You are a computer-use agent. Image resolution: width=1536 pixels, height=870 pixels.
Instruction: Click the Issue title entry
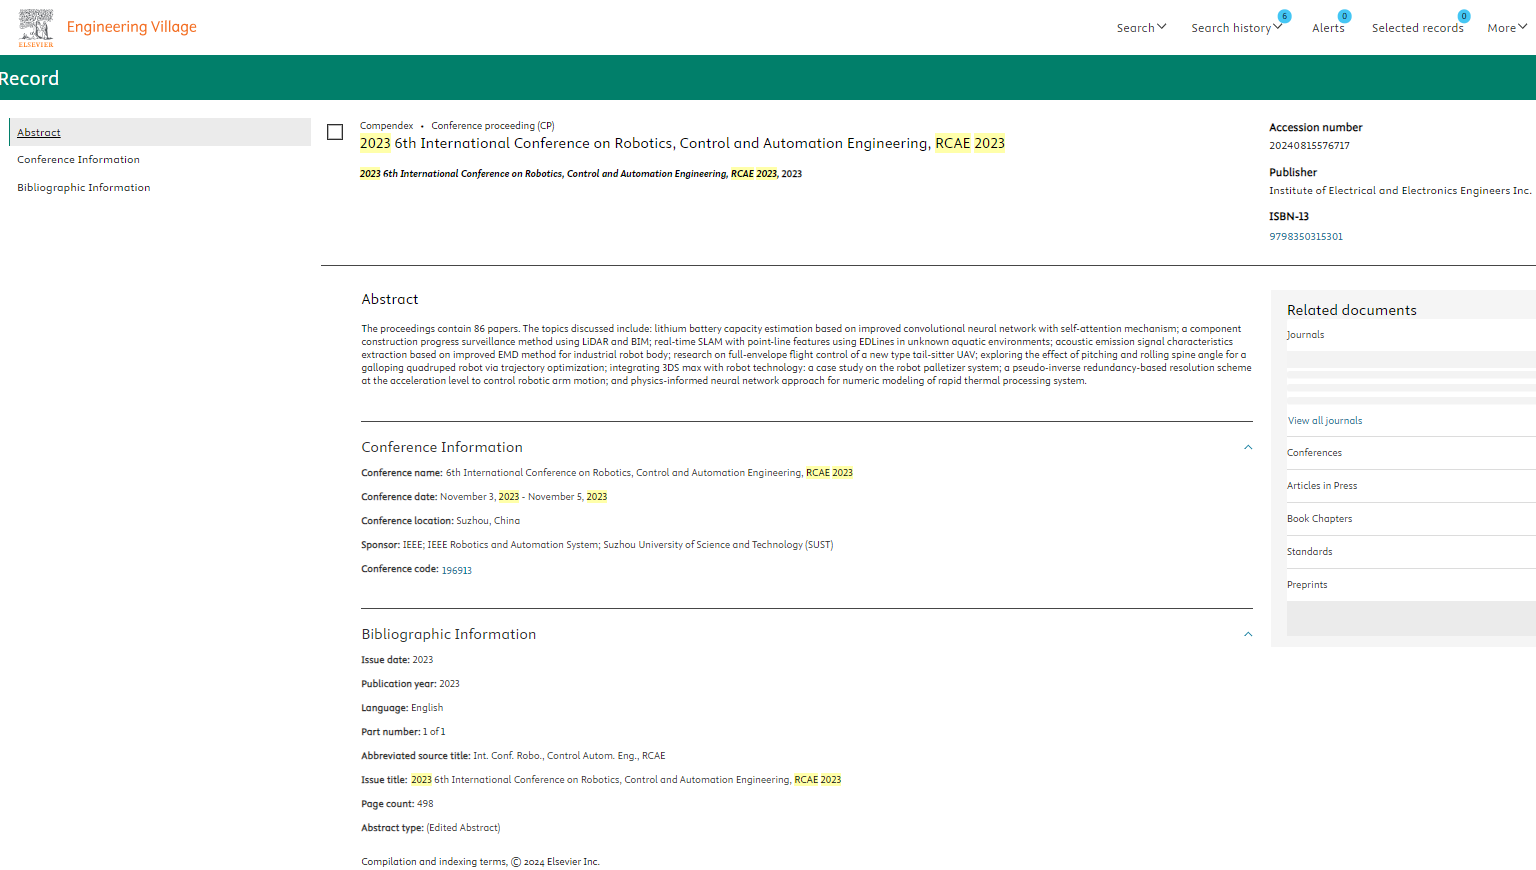601,780
